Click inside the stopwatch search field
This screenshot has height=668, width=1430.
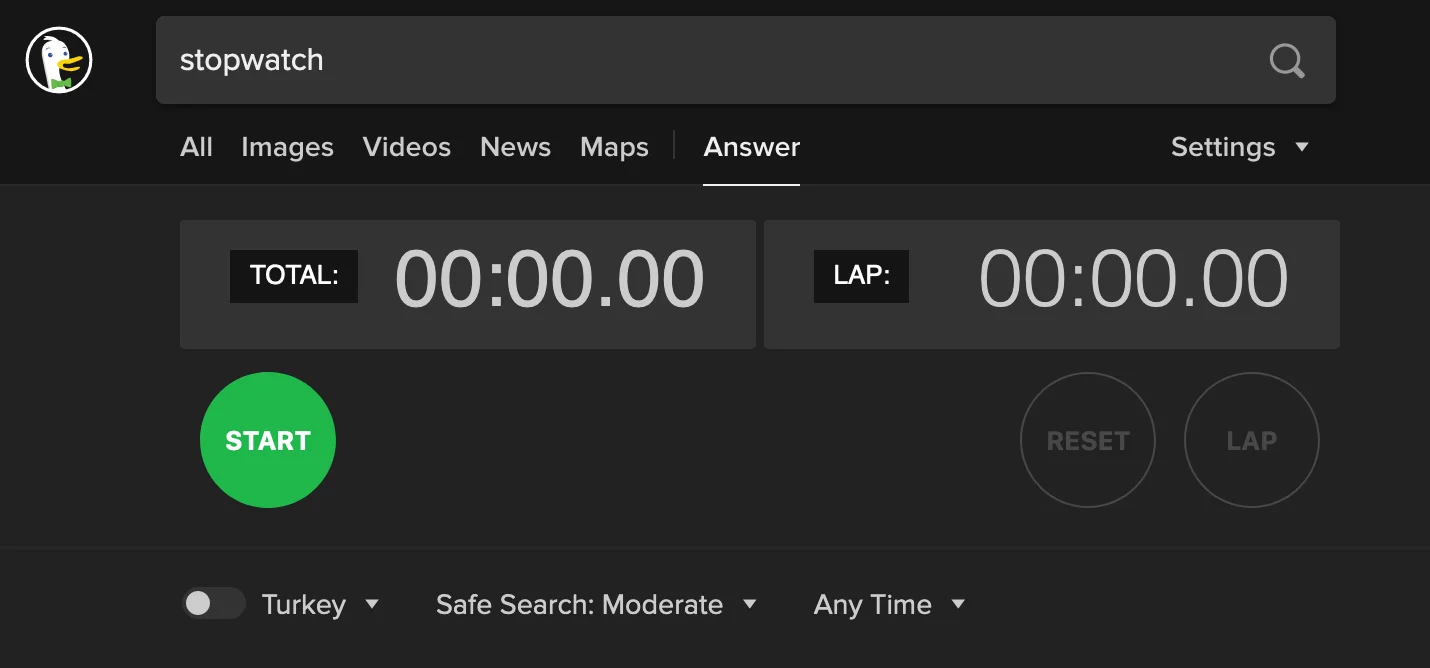click(600, 60)
